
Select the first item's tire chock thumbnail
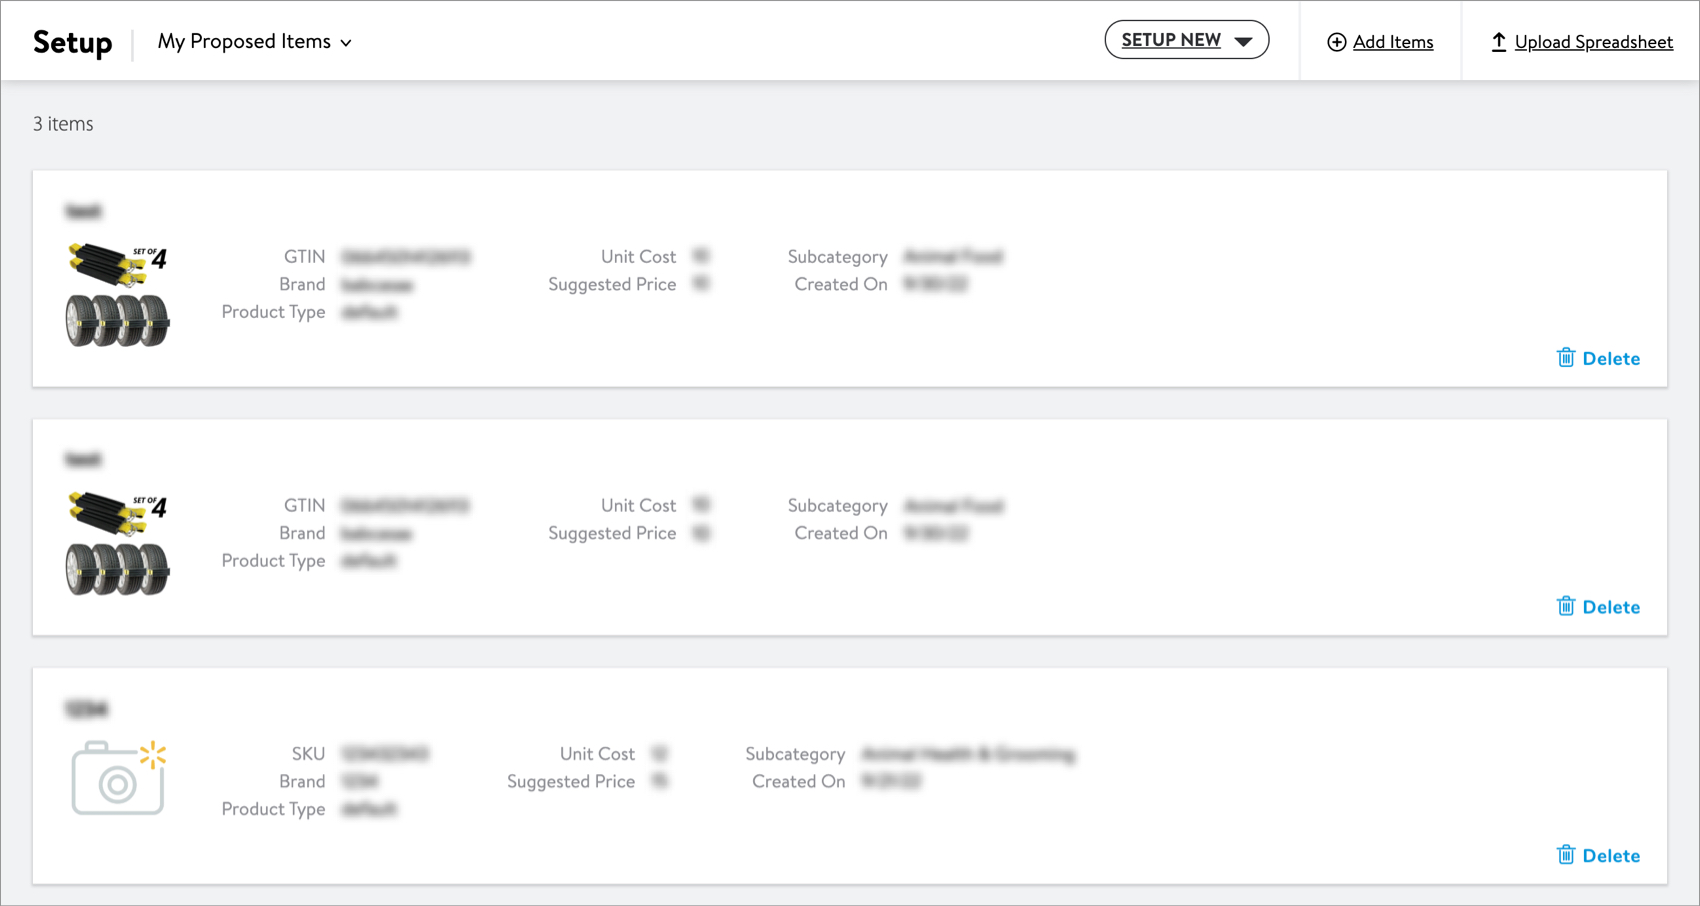click(x=118, y=295)
